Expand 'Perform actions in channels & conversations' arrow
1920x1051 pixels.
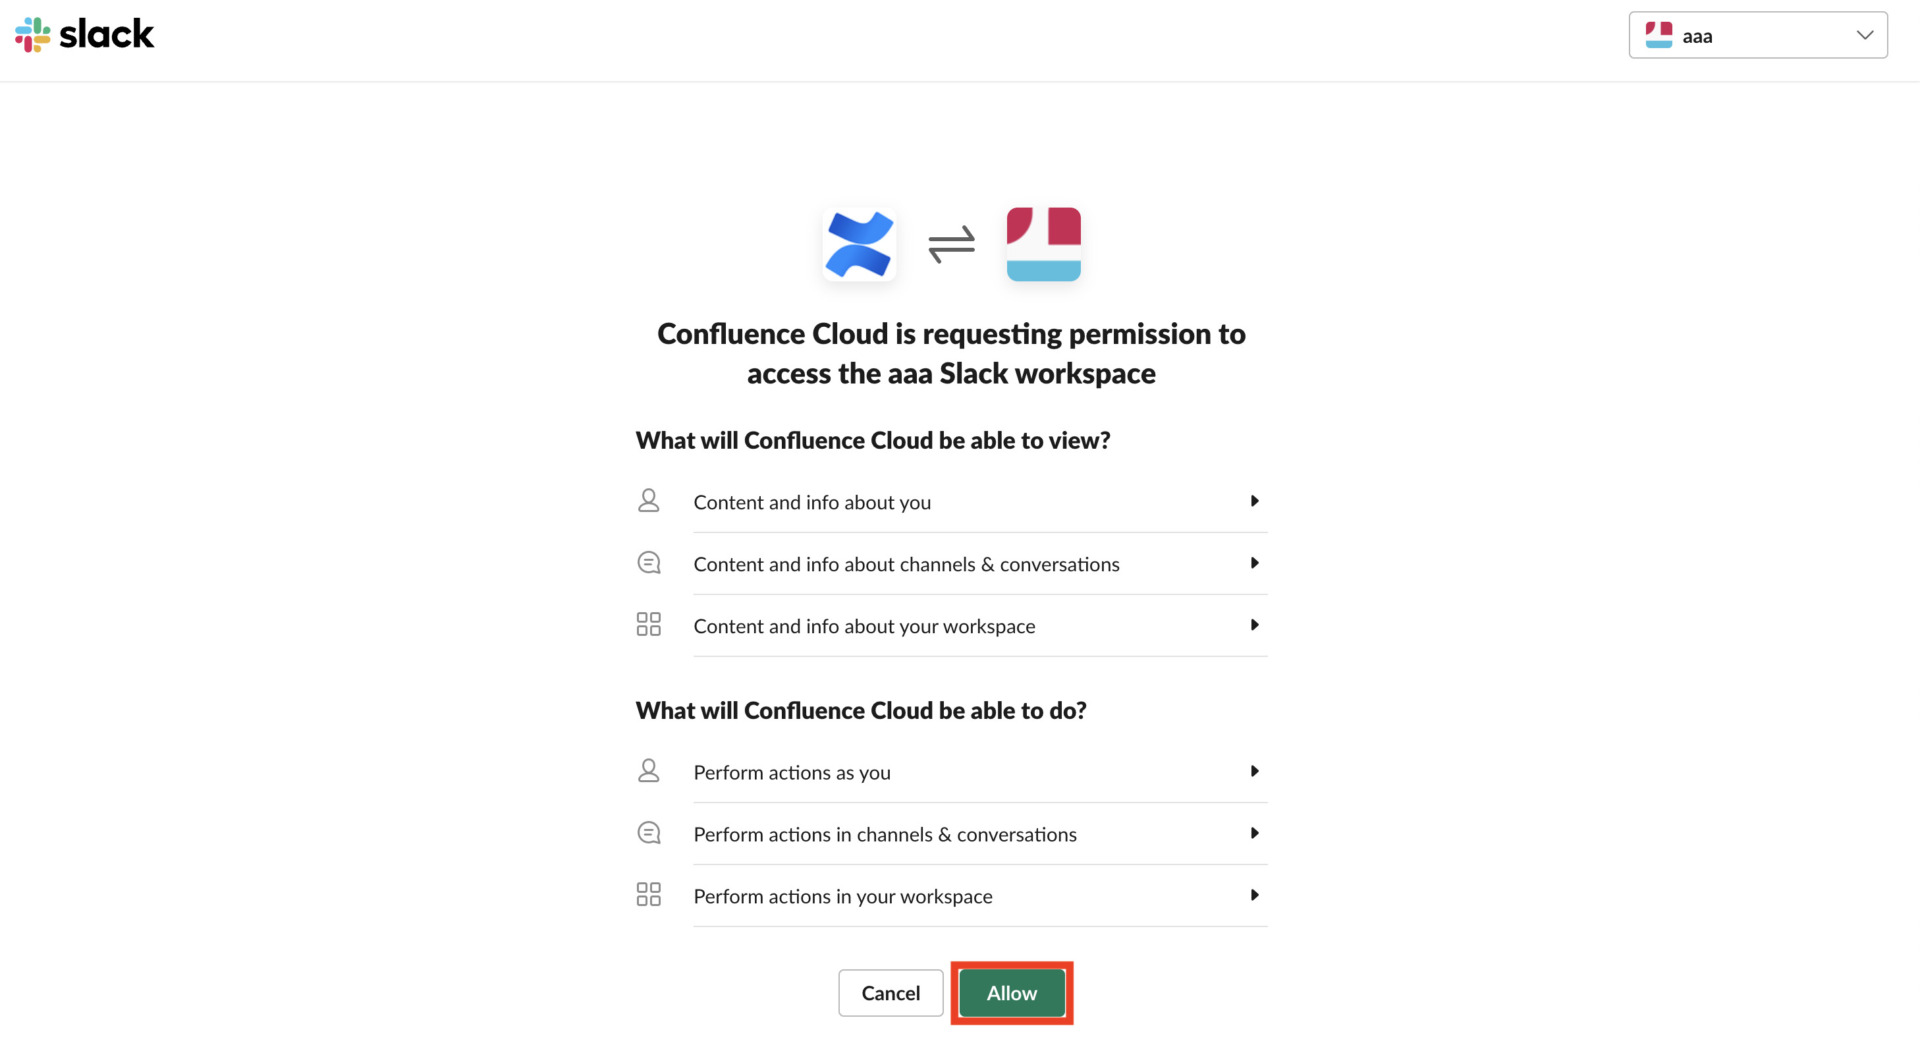tap(1254, 833)
